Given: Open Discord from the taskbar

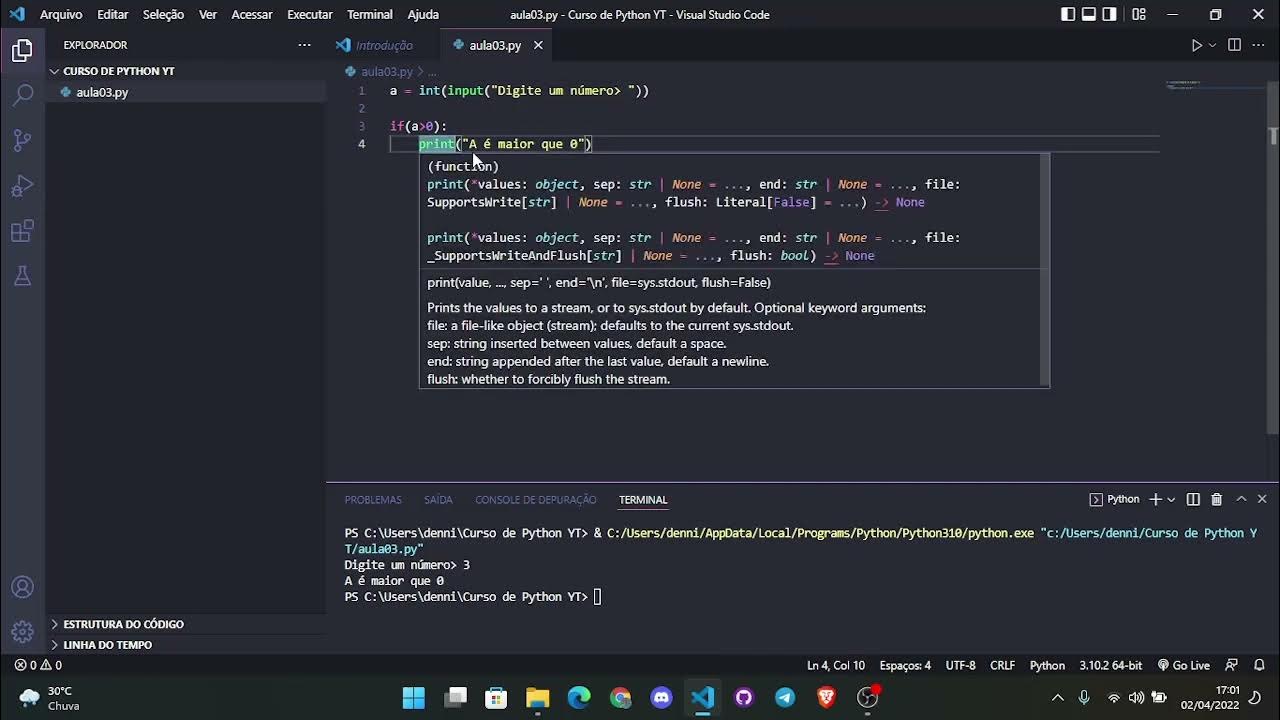Looking at the screenshot, I should (661, 697).
